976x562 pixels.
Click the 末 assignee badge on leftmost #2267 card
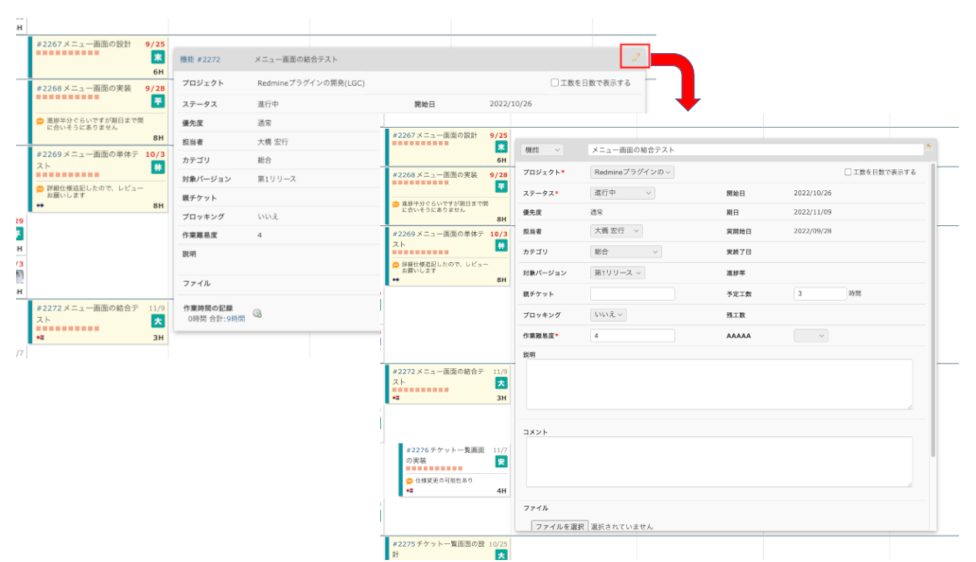157,58
